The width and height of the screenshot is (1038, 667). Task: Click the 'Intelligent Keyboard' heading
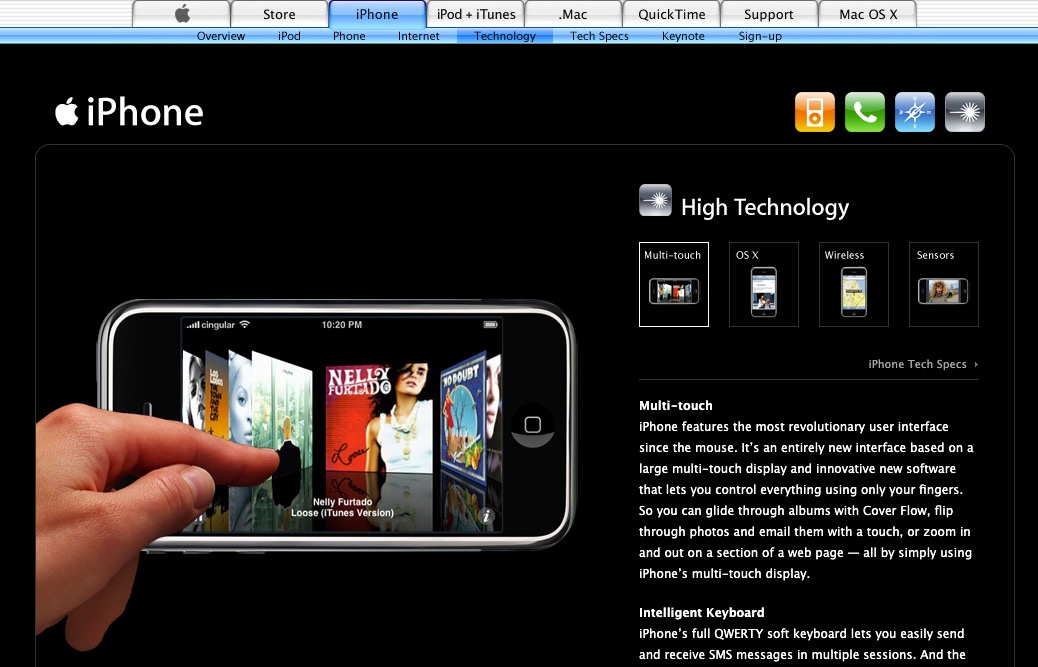coord(702,613)
